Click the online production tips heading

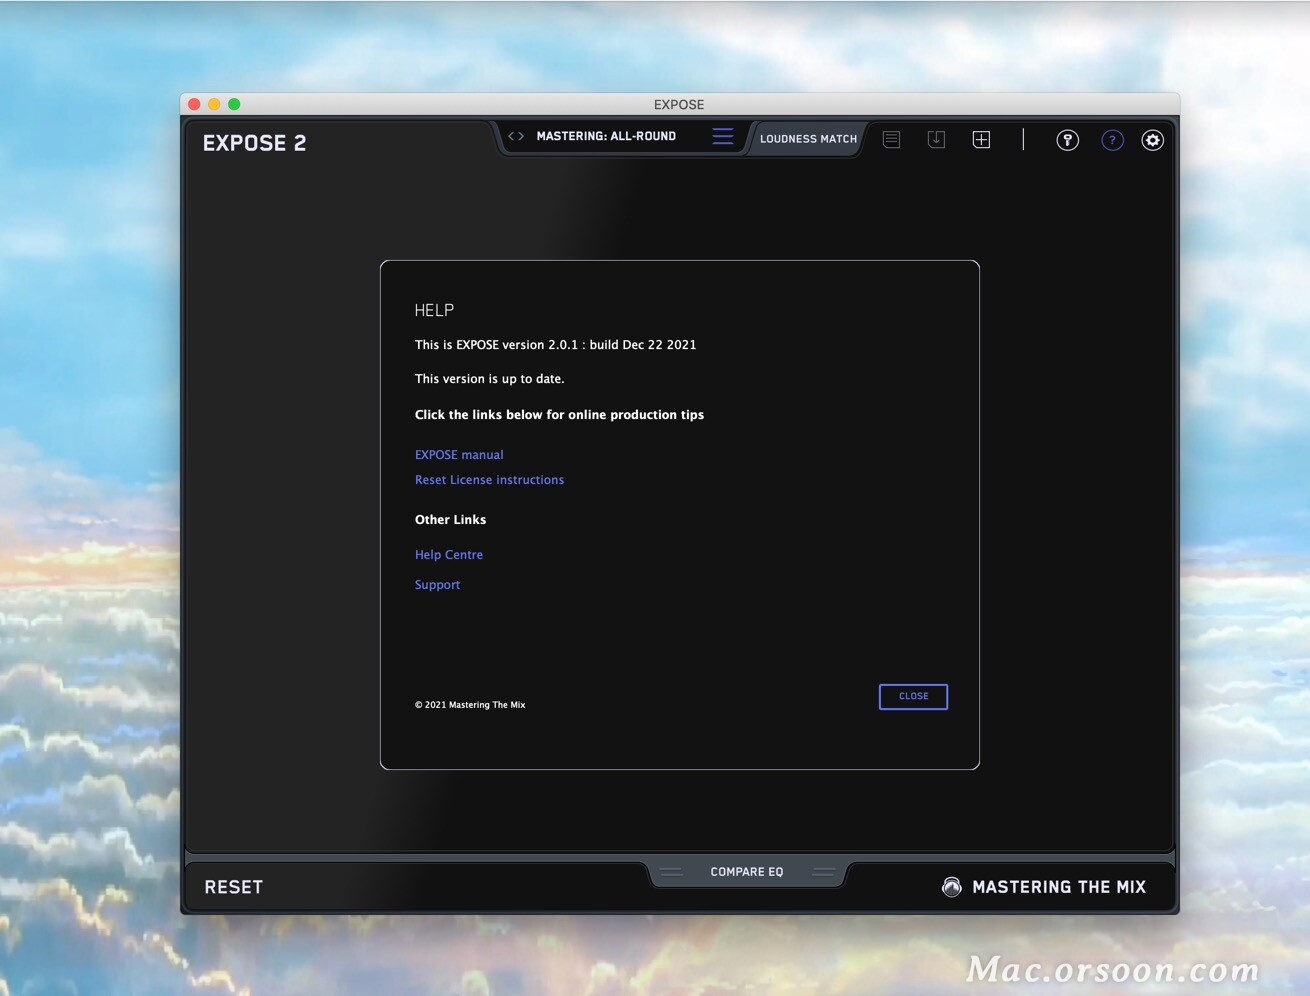click(559, 415)
